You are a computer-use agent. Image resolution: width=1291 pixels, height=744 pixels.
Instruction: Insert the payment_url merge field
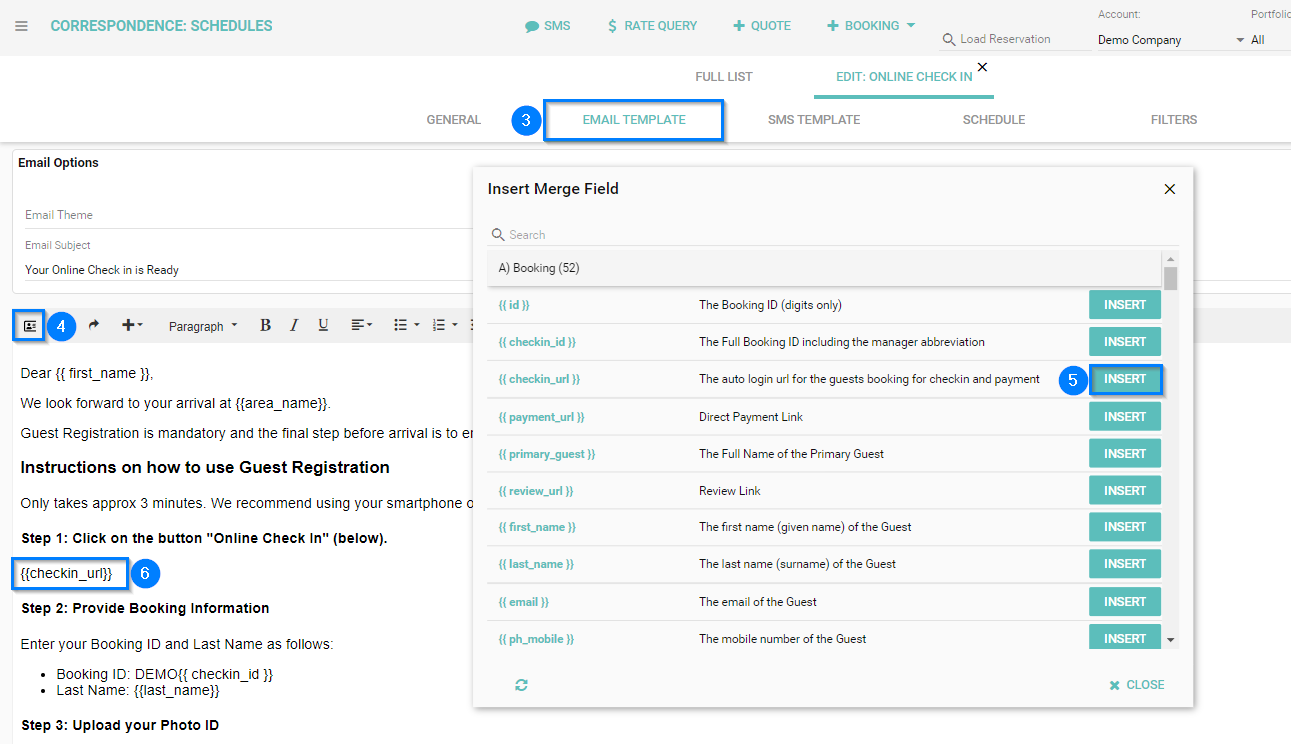[1124, 417]
